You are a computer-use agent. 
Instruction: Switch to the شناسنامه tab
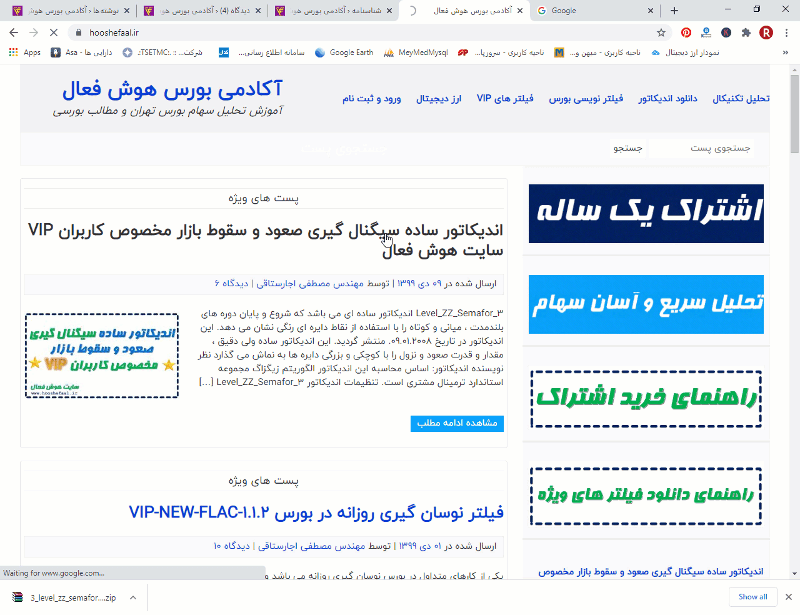coord(336,11)
